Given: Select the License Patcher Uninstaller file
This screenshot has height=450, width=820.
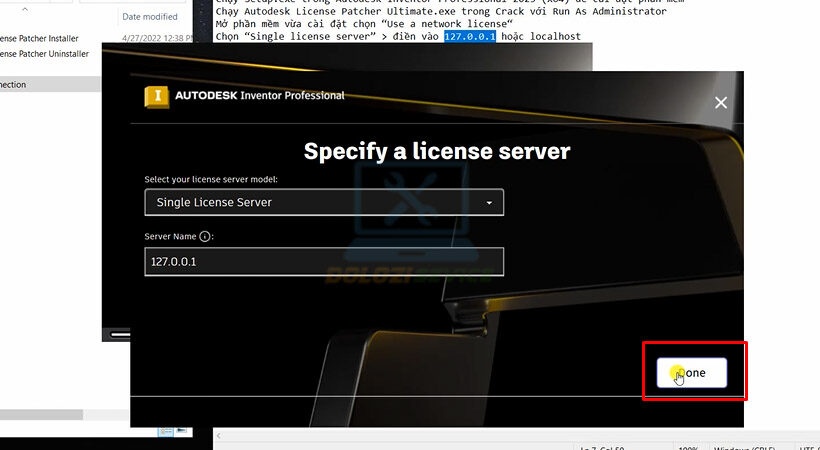Looking at the screenshot, I should coord(44,53).
